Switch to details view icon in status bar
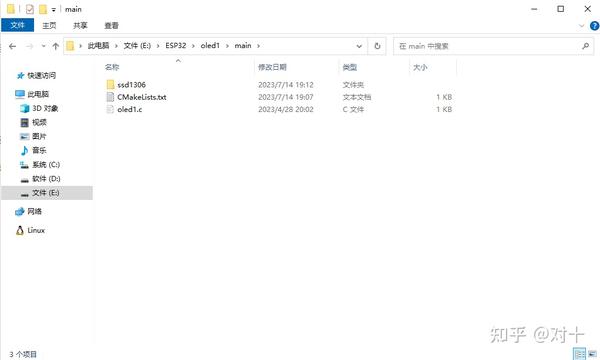600x360 pixels. (x=579, y=353)
